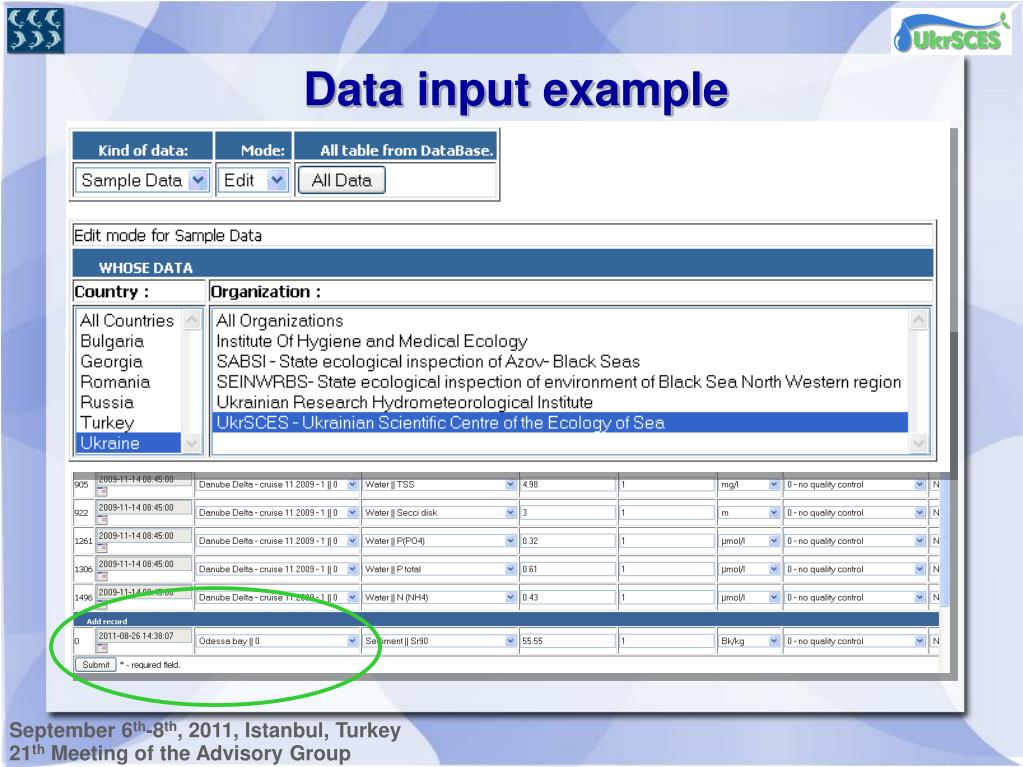This screenshot has height=767, width=1023.
Task: Select Romania in Country list
Action: (x=127, y=382)
